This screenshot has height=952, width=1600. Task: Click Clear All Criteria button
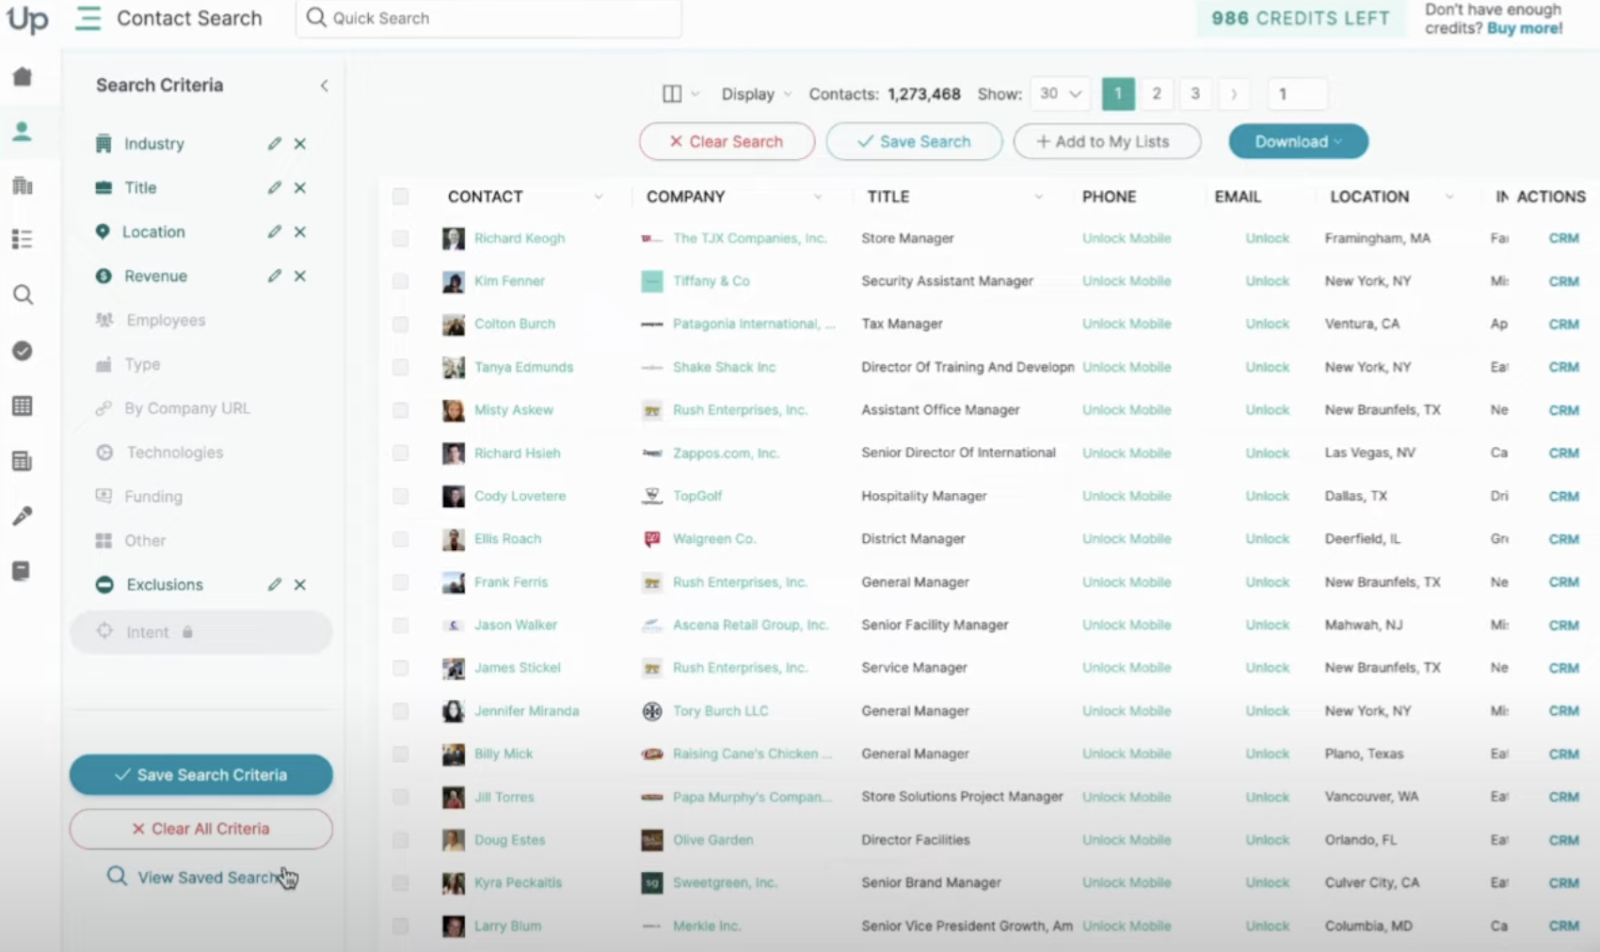coord(201,829)
